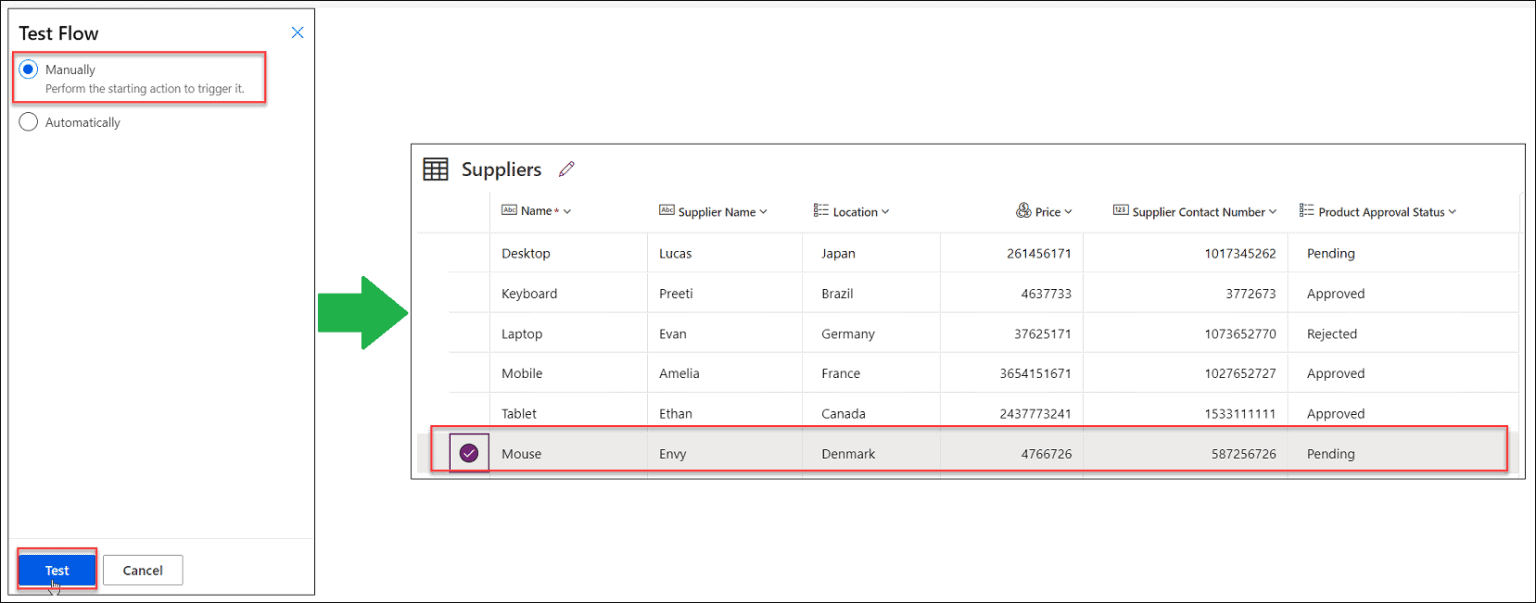Select the Laptop row's Rejected status cell
The image size is (1536, 603).
click(1332, 334)
